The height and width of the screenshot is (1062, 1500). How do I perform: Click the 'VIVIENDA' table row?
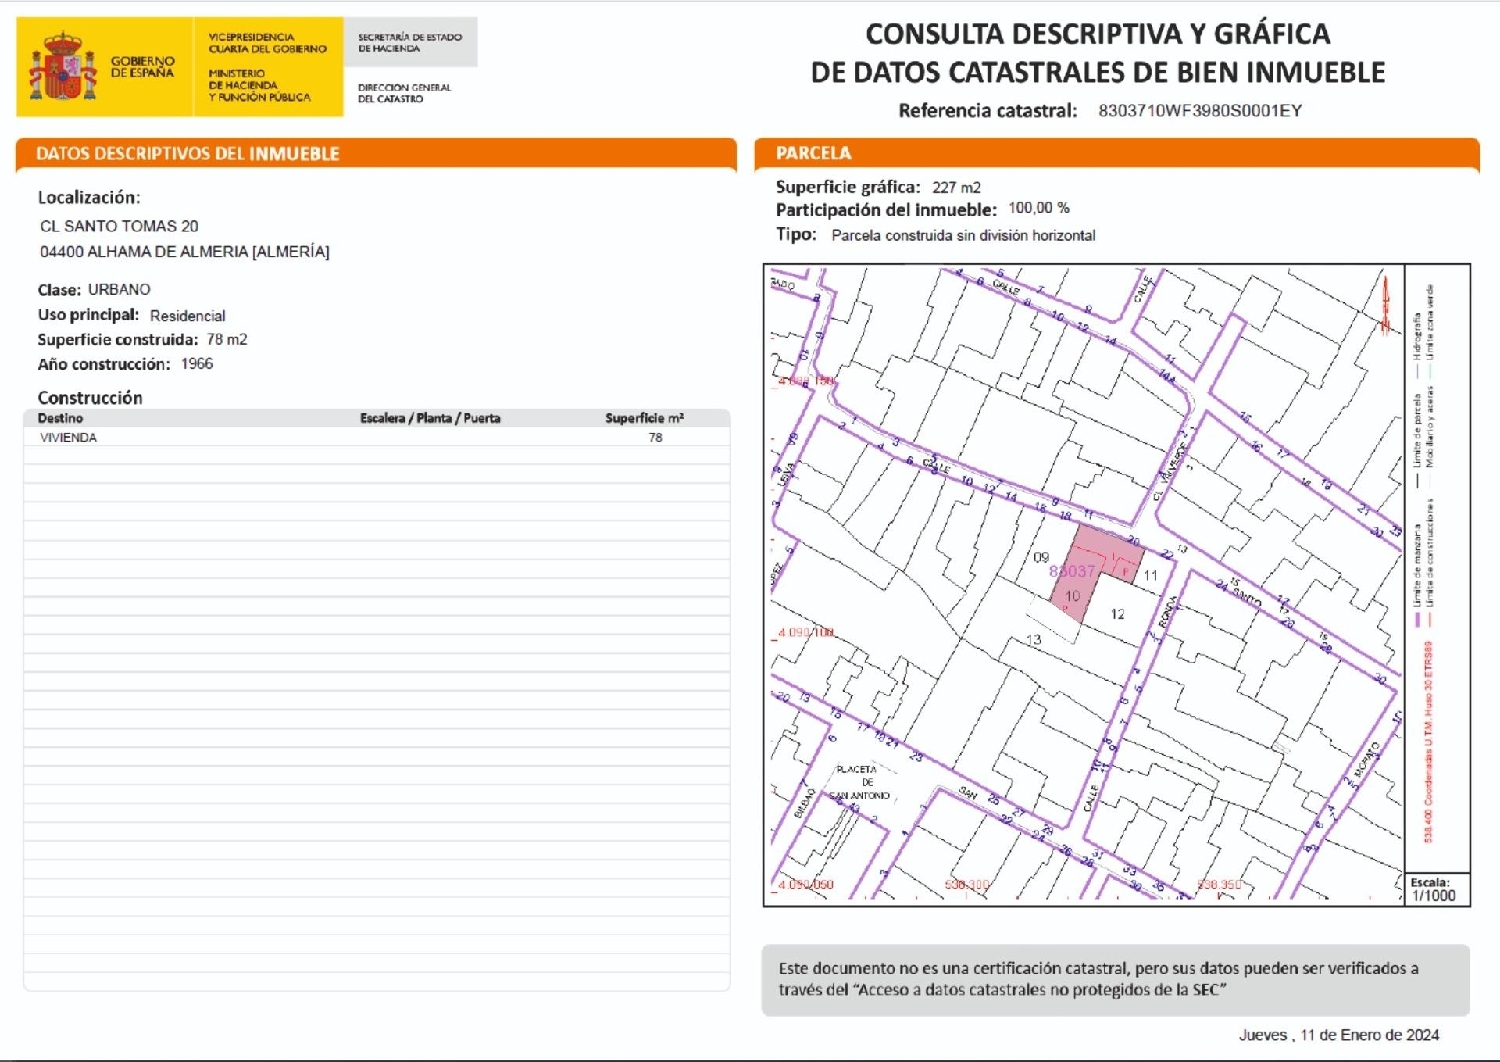coord(377,438)
